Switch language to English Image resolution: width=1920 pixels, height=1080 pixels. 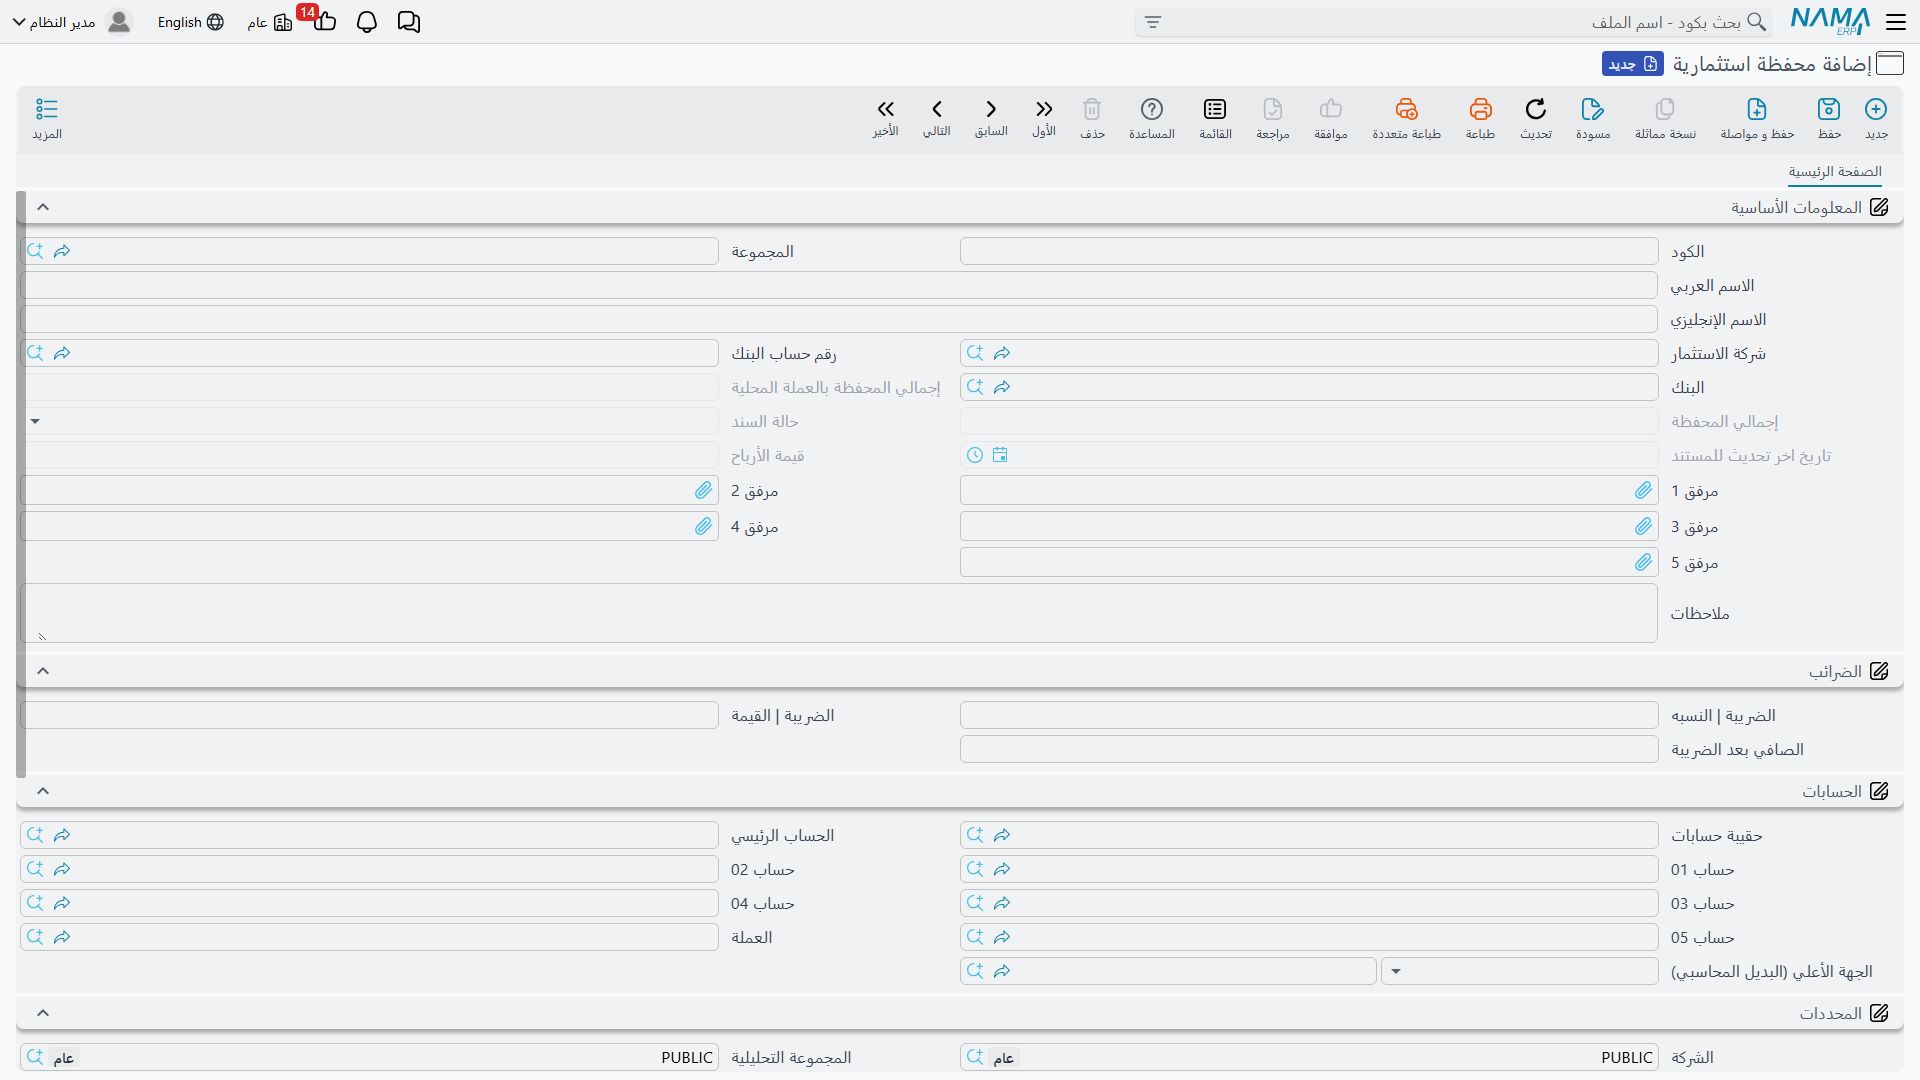(x=190, y=22)
